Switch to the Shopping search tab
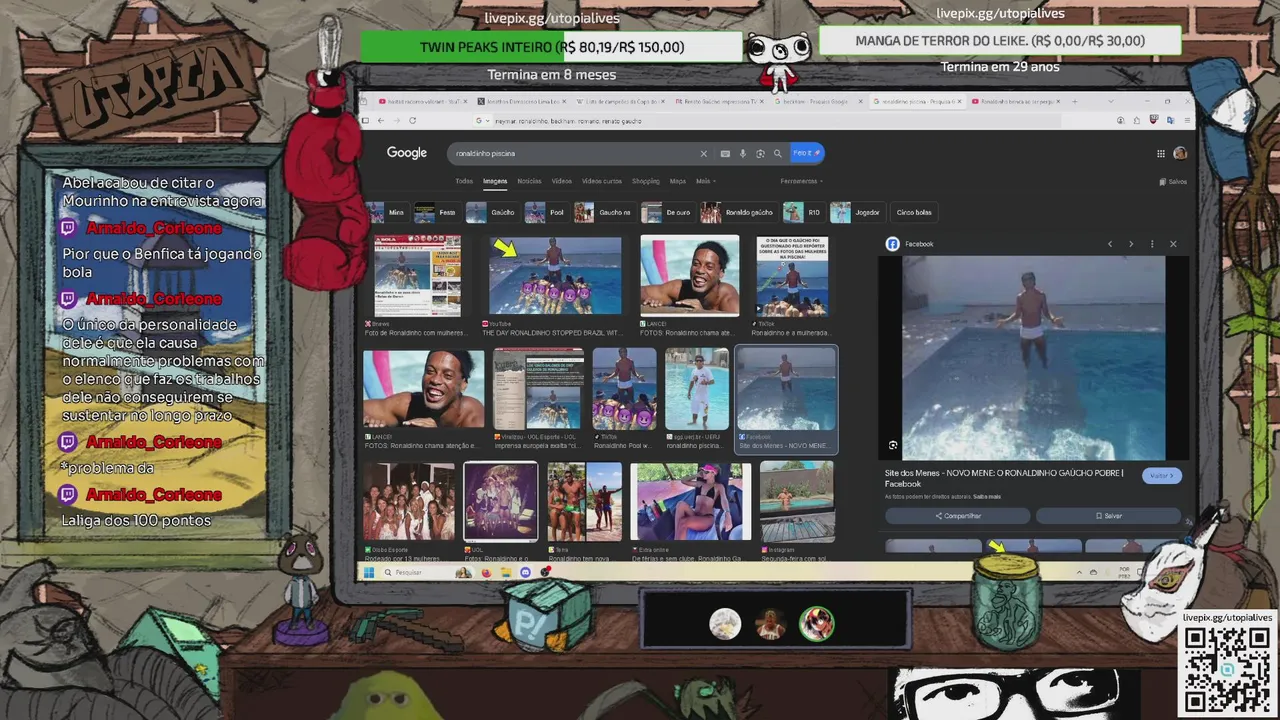Screen dimensions: 1280x720 [x=645, y=181]
